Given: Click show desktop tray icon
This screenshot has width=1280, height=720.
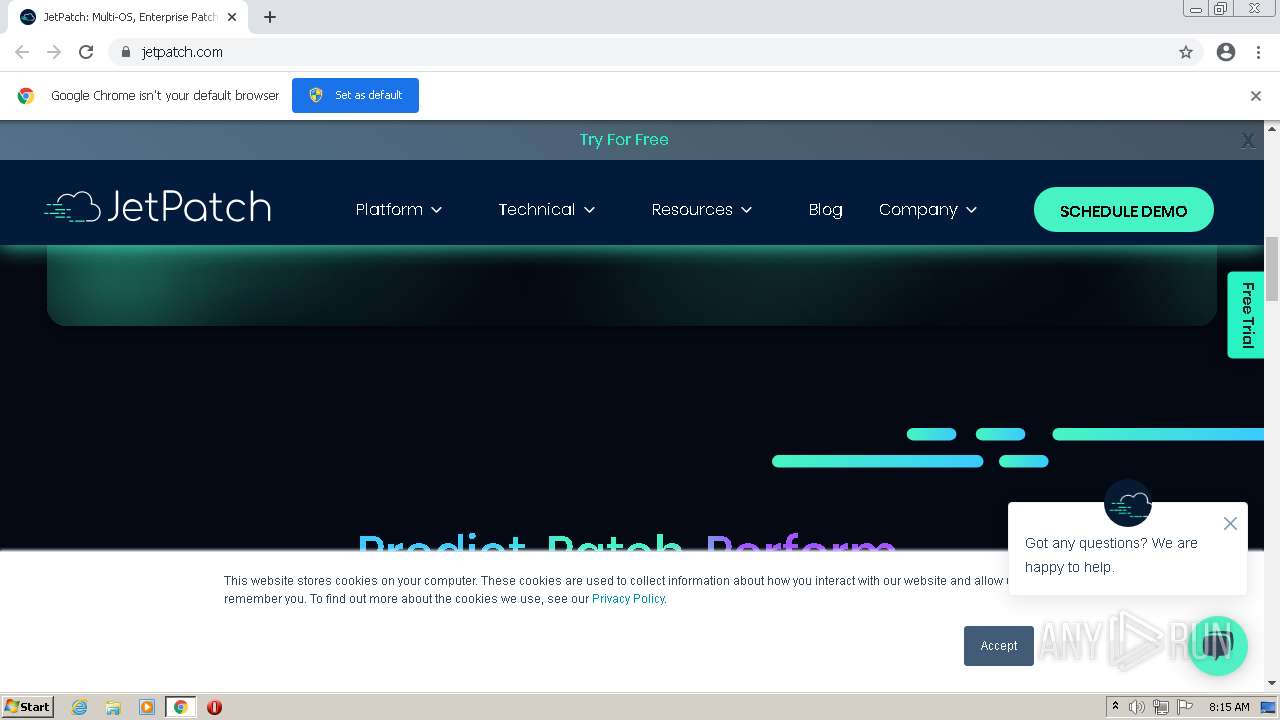Looking at the screenshot, I should click(x=1268, y=707).
